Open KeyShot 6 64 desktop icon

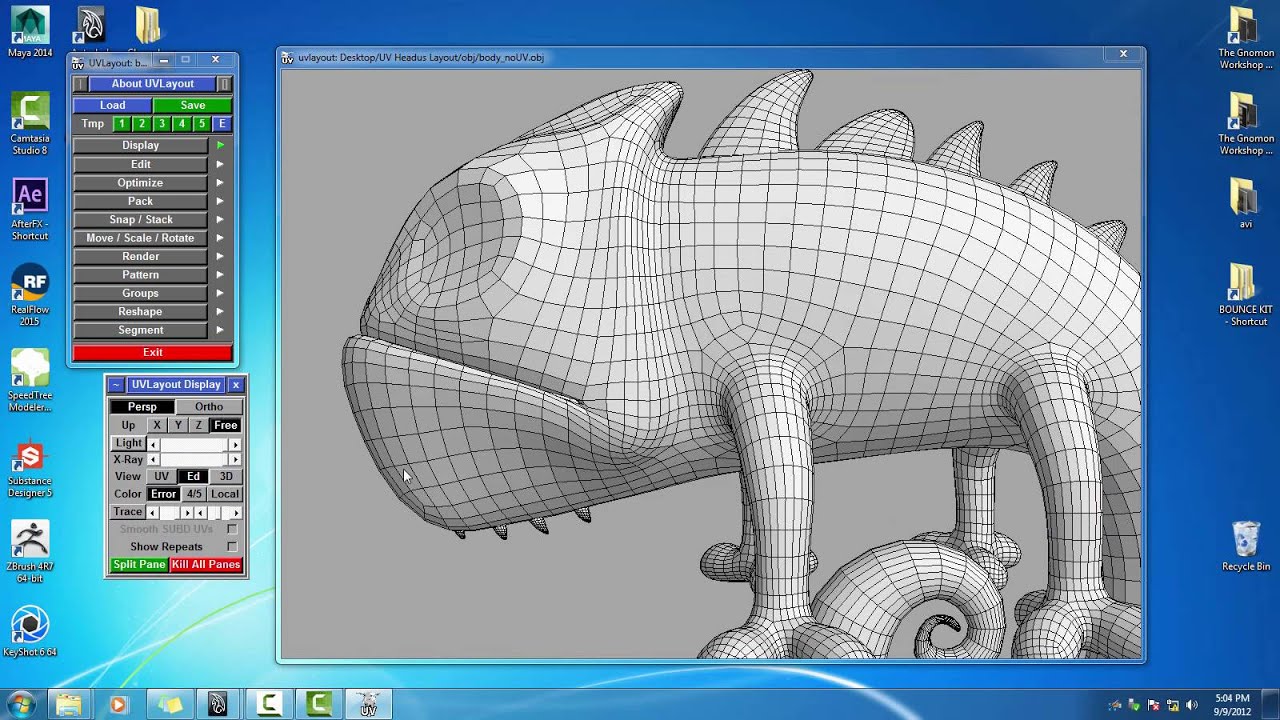tap(29, 631)
